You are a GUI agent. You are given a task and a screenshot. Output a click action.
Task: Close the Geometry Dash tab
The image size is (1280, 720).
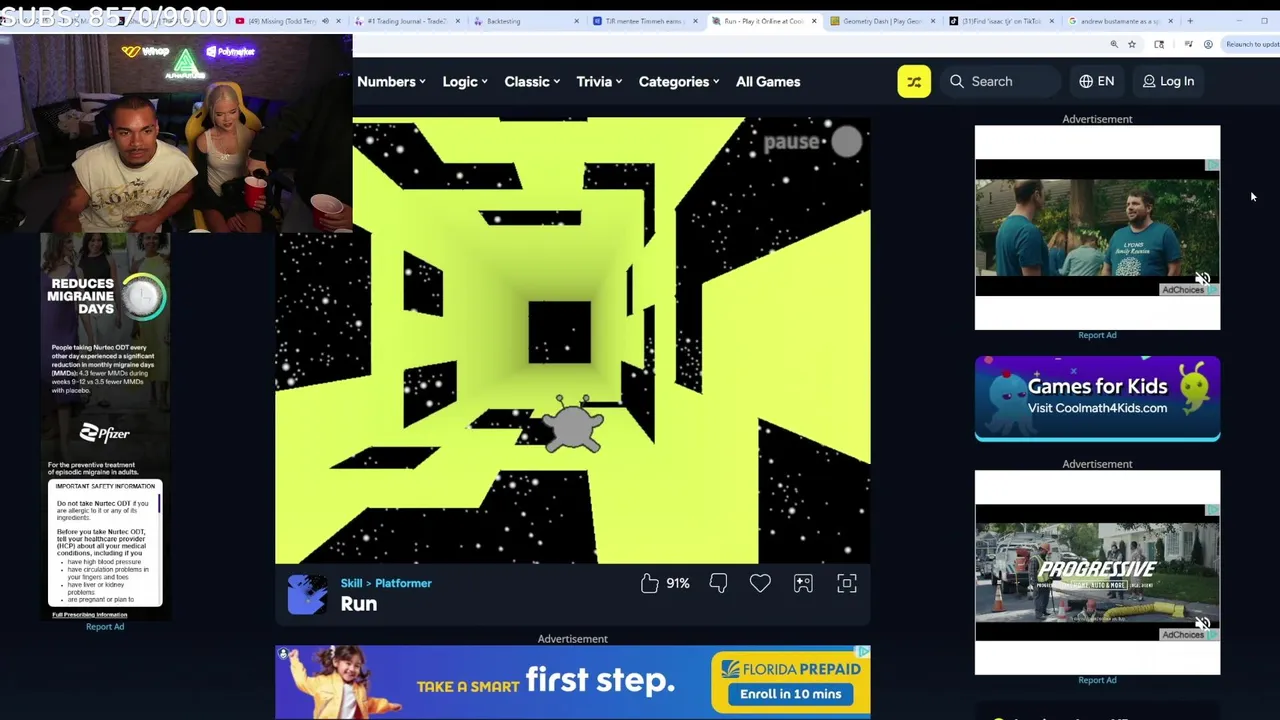933,21
